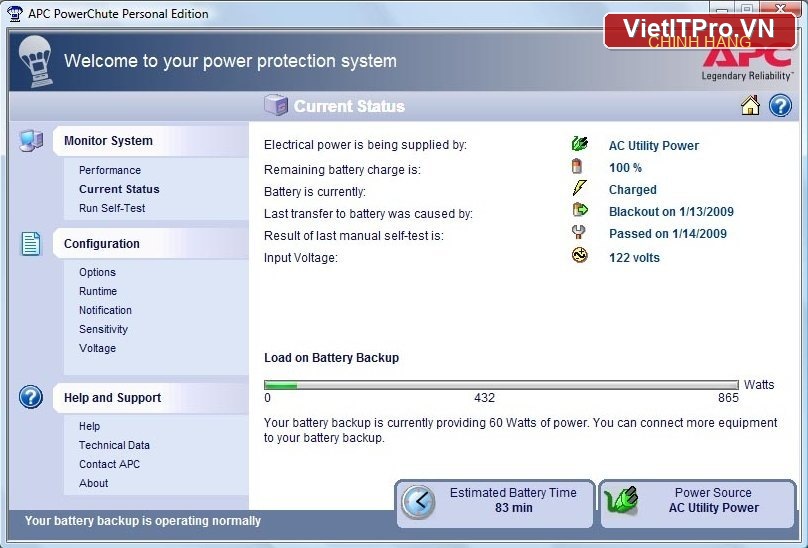Click the 100 % battery charge value

pos(625,168)
